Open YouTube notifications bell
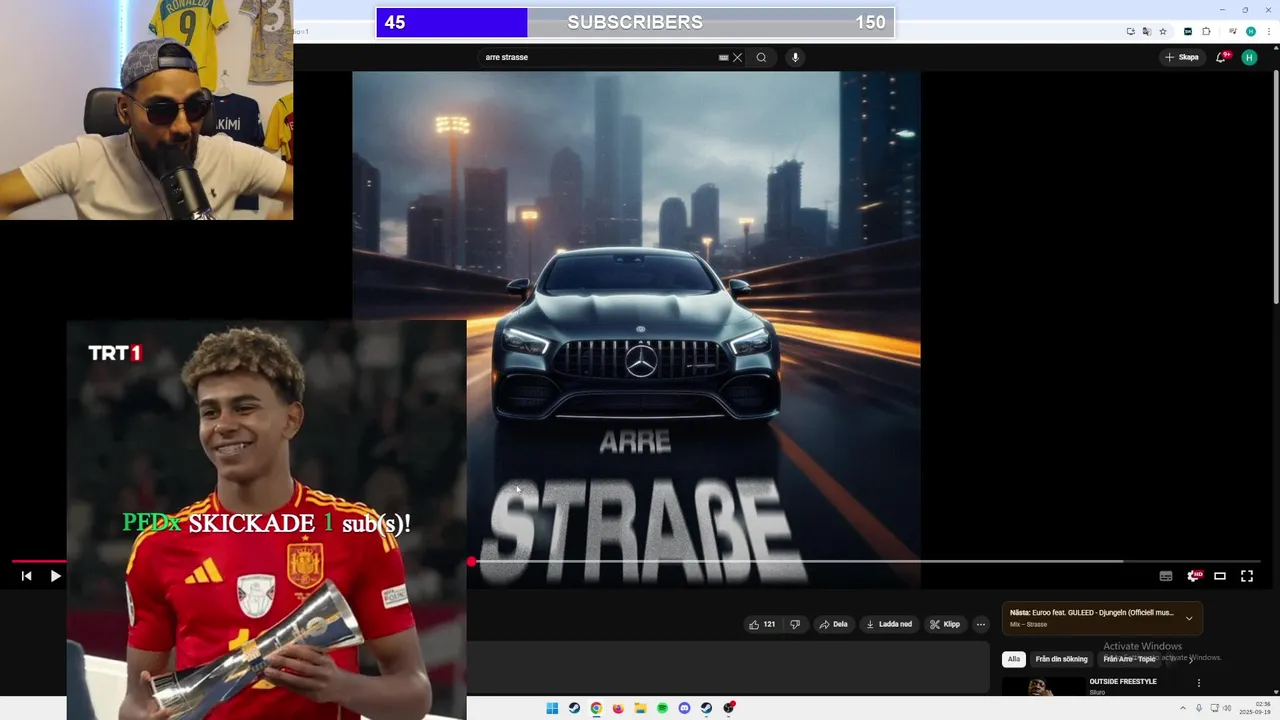The height and width of the screenshot is (720, 1280). [x=1221, y=57]
